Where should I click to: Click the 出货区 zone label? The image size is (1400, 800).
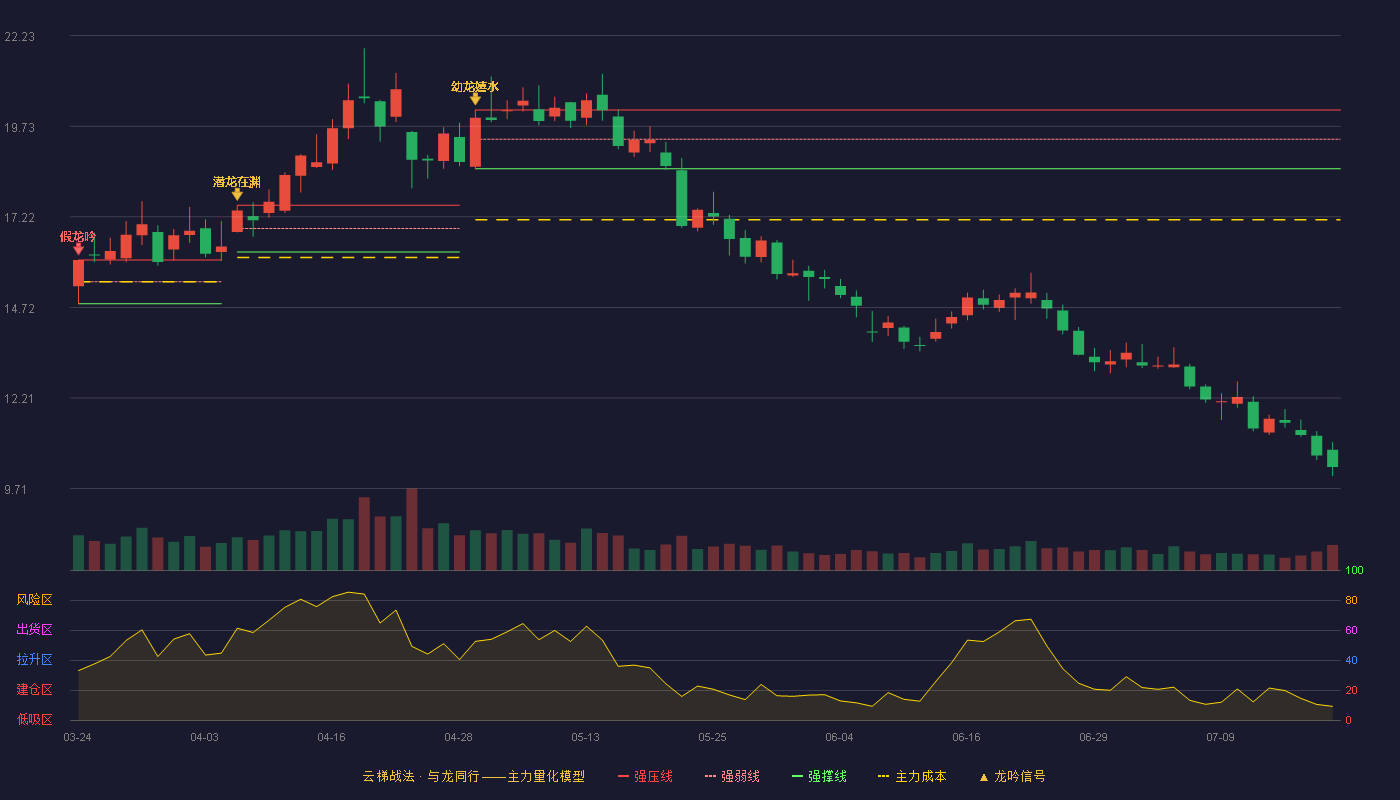click(34, 630)
